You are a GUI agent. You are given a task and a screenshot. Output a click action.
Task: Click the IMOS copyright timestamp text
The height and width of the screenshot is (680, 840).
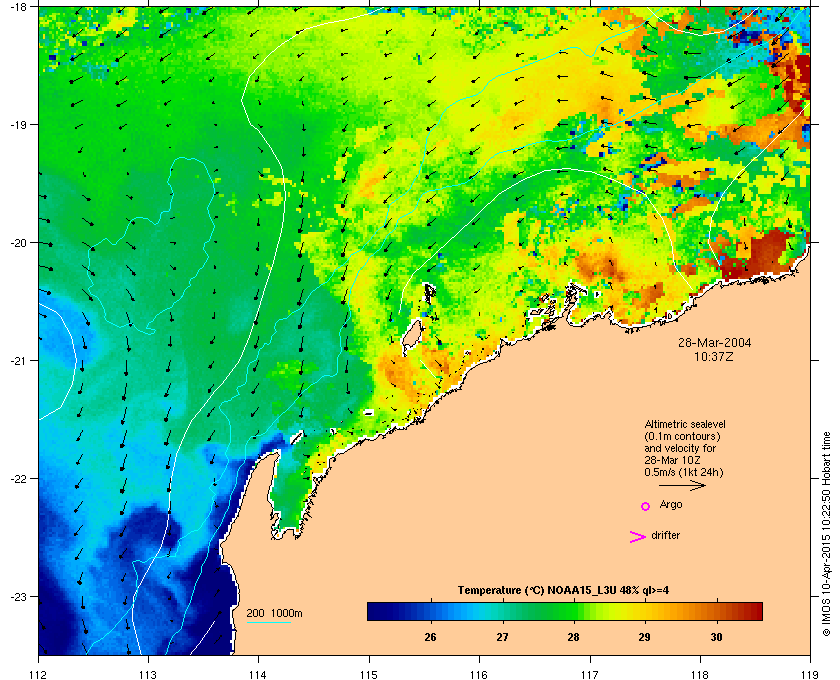[x=826, y=534]
